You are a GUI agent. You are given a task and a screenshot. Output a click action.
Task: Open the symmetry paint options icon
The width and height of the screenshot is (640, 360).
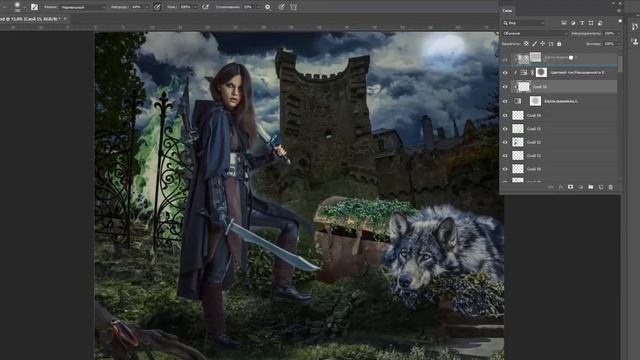point(293,7)
